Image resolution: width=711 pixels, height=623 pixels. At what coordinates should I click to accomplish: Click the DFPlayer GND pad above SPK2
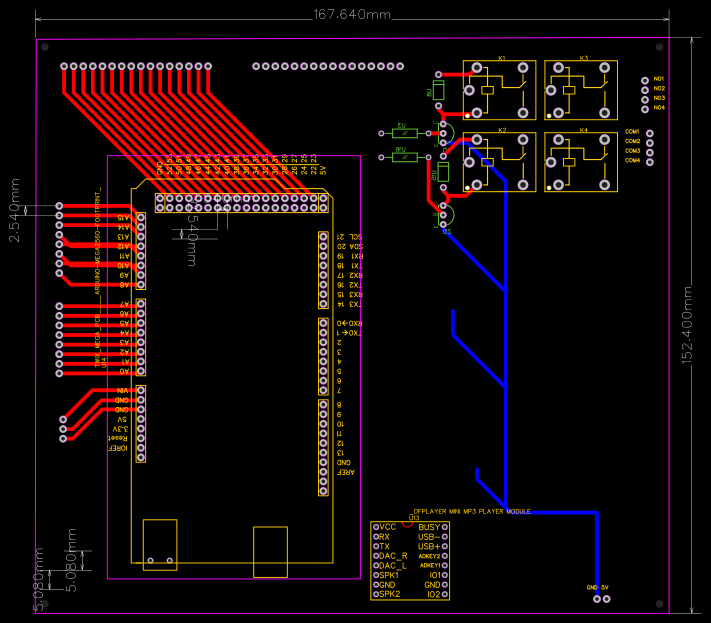[376, 584]
